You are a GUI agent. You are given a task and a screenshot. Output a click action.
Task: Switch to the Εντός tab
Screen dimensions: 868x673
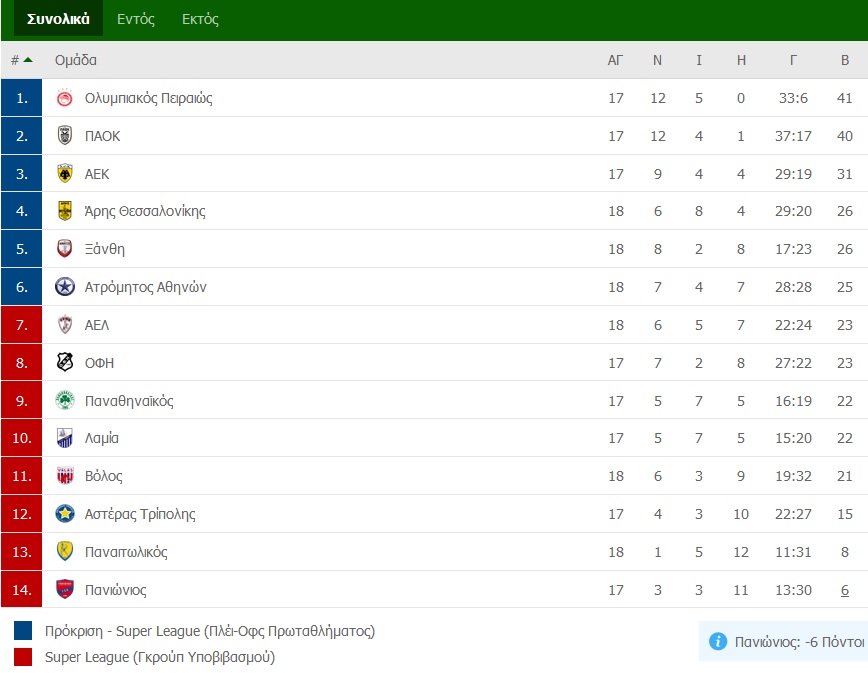pos(136,19)
